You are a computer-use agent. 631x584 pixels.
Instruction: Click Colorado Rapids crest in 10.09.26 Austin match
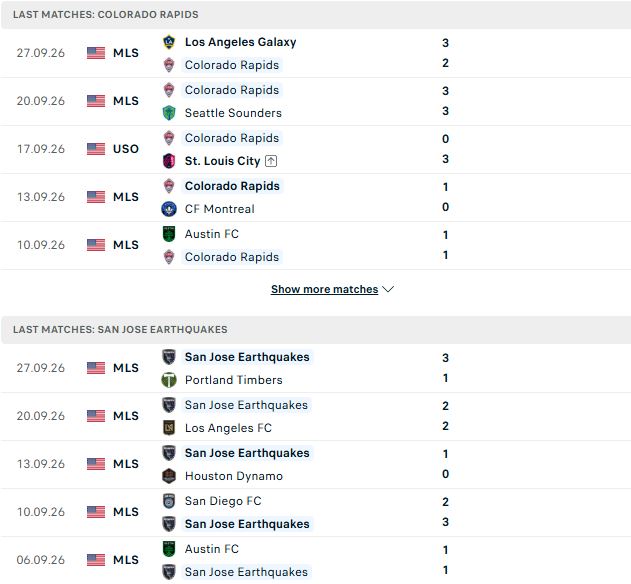tap(169, 257)
